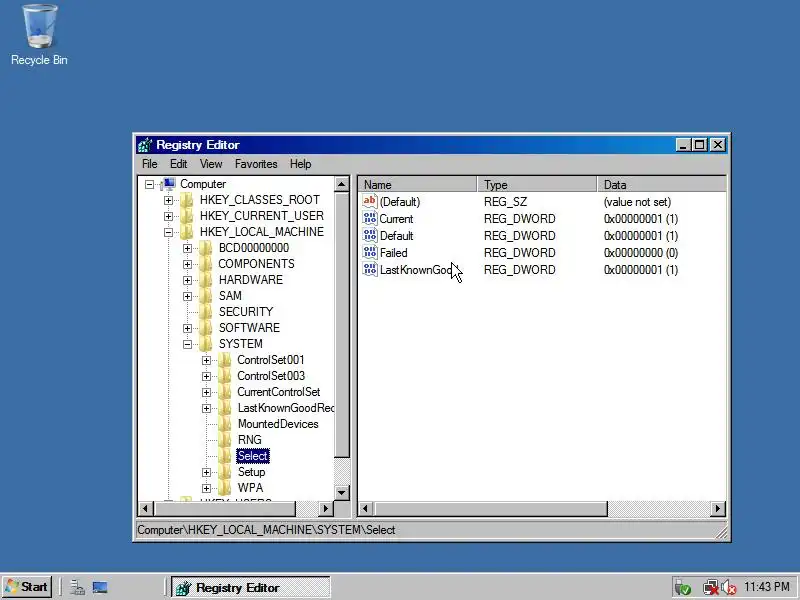This screenshot has width=800, height=600.
Task: Click the HKEY_CURRENT_USER folder icon
Action: pyautogui.click(x=187, y=216)
